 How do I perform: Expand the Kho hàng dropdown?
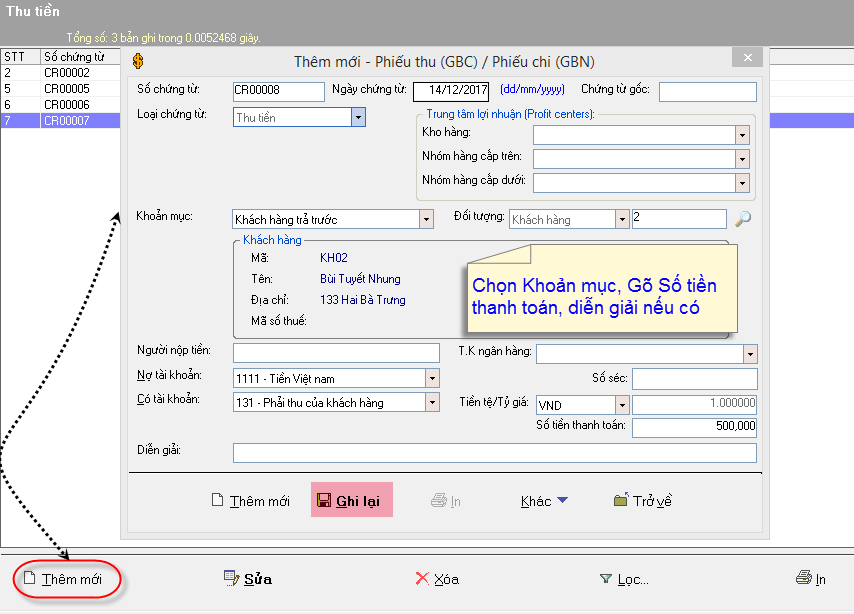pos(741,135)
